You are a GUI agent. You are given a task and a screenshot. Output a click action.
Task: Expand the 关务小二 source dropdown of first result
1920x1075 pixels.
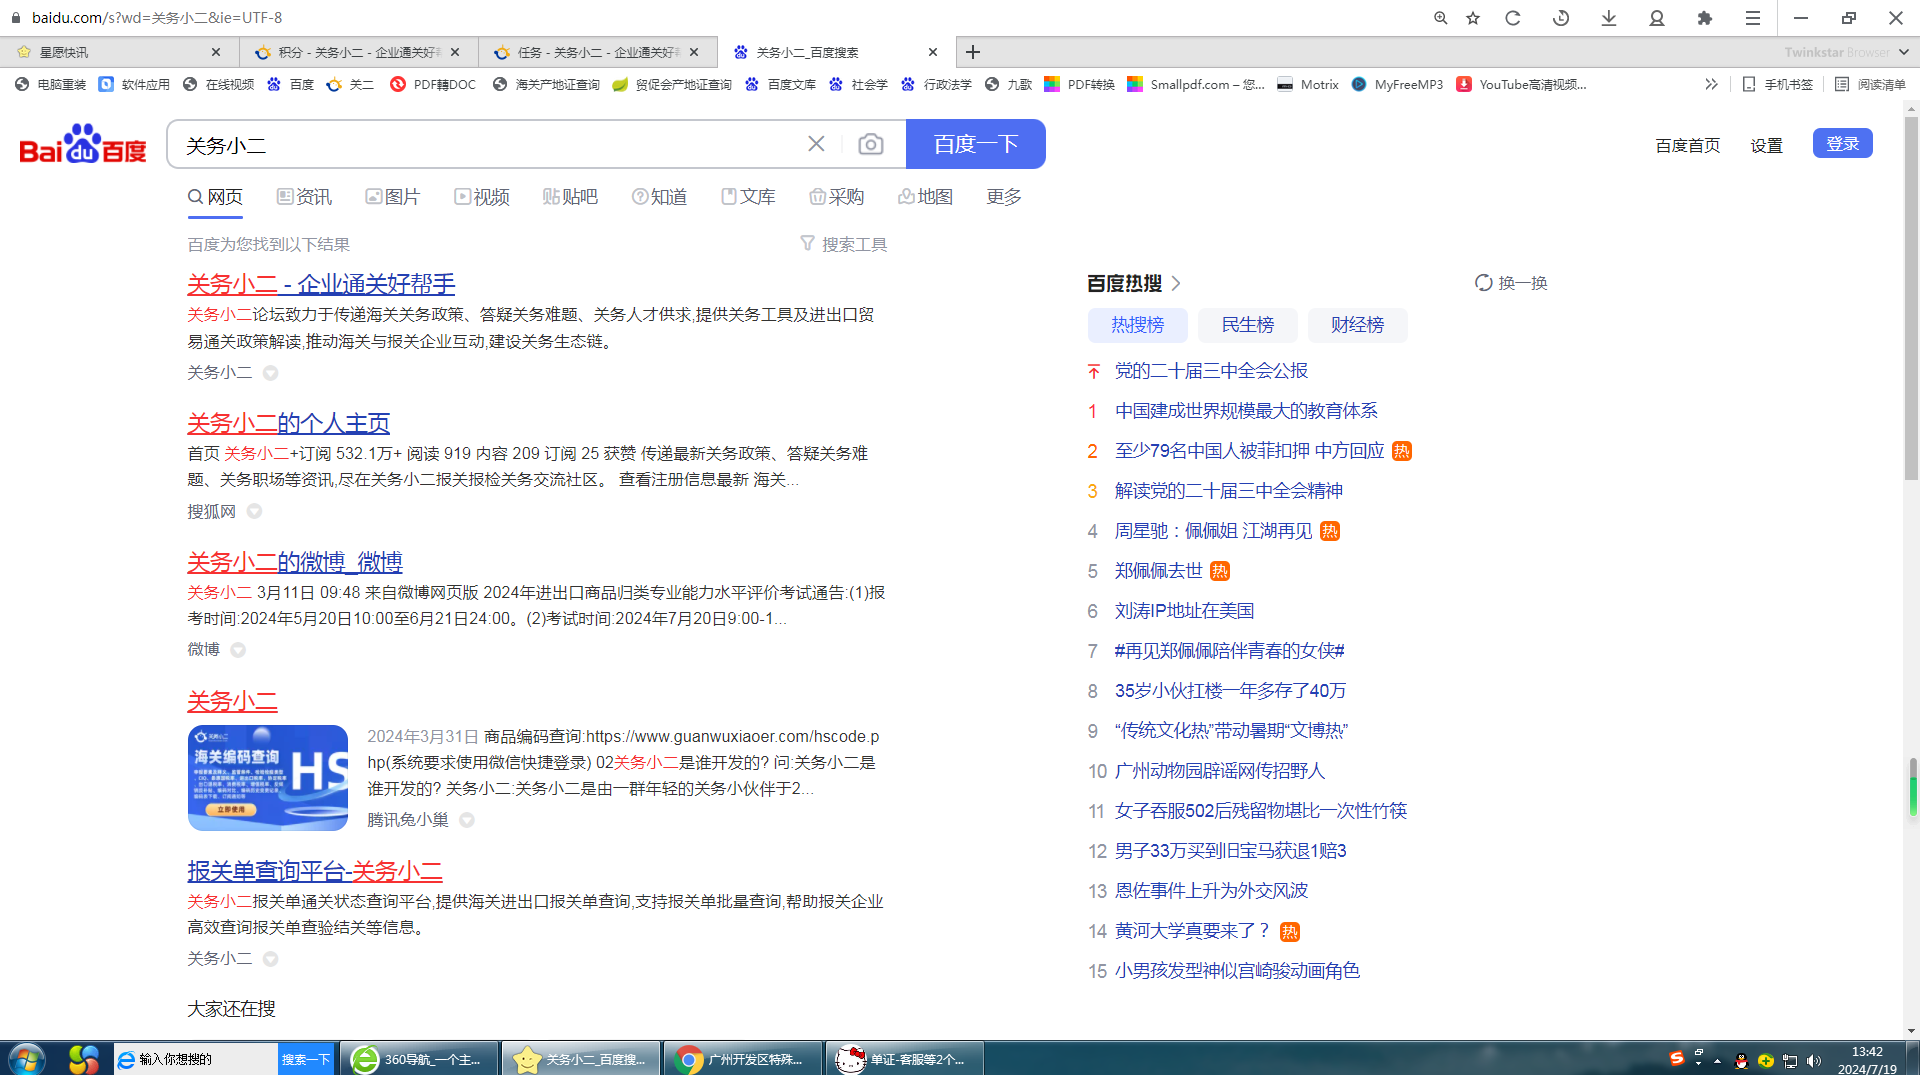(270, 373)
